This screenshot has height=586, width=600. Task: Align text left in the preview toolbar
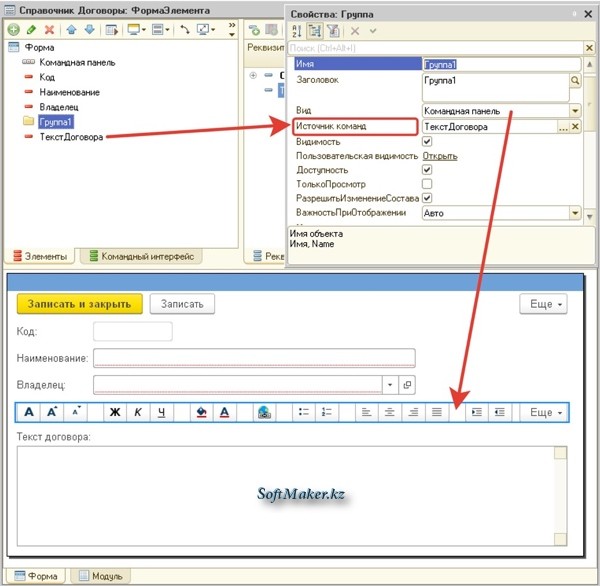367,412
